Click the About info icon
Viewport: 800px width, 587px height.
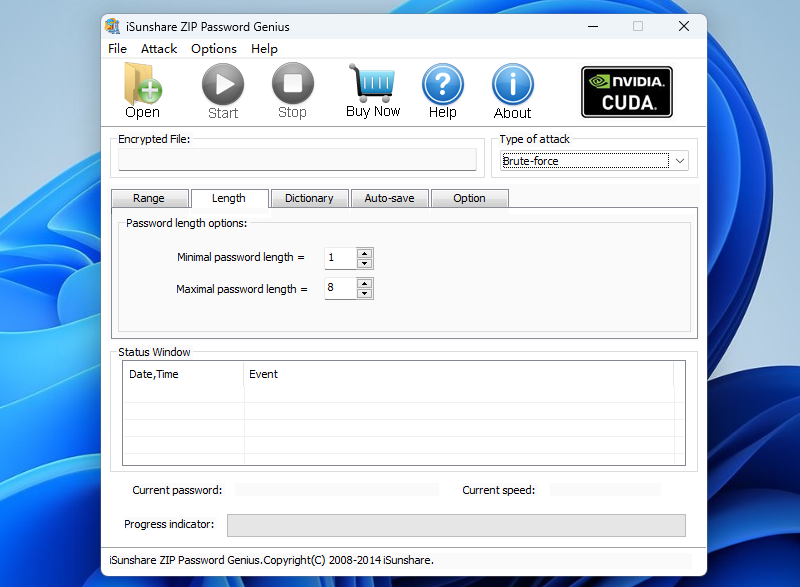point(512,91)
